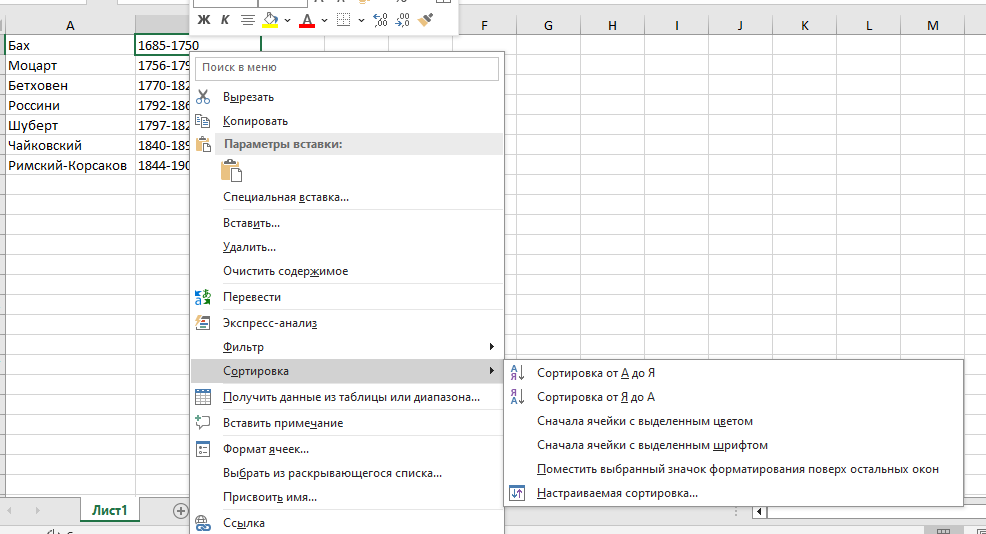The image size is (986, 534).
Task: Click the Формат ячеек icon
Action: point(202,449)
